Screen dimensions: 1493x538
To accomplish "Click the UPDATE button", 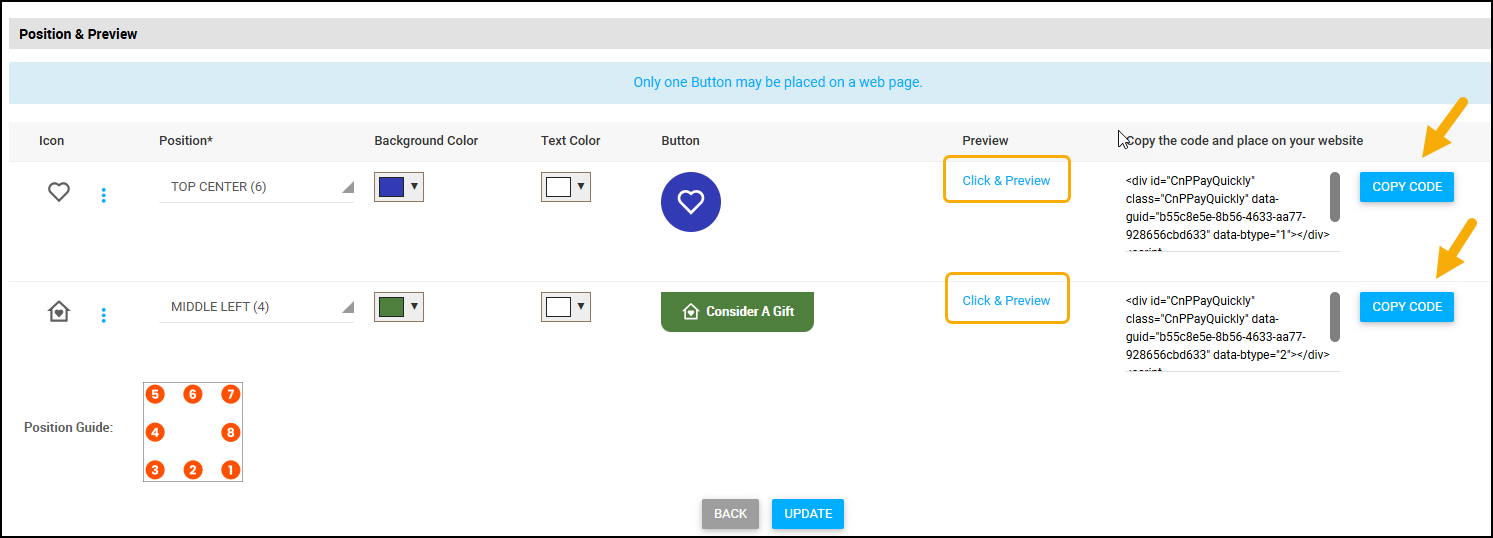I will (x=808, y=514).
